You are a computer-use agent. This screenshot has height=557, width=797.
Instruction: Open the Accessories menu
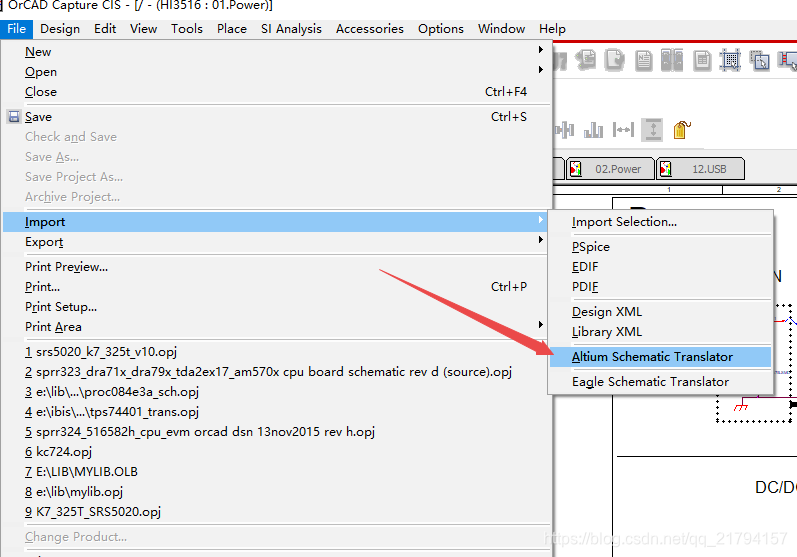370,29
